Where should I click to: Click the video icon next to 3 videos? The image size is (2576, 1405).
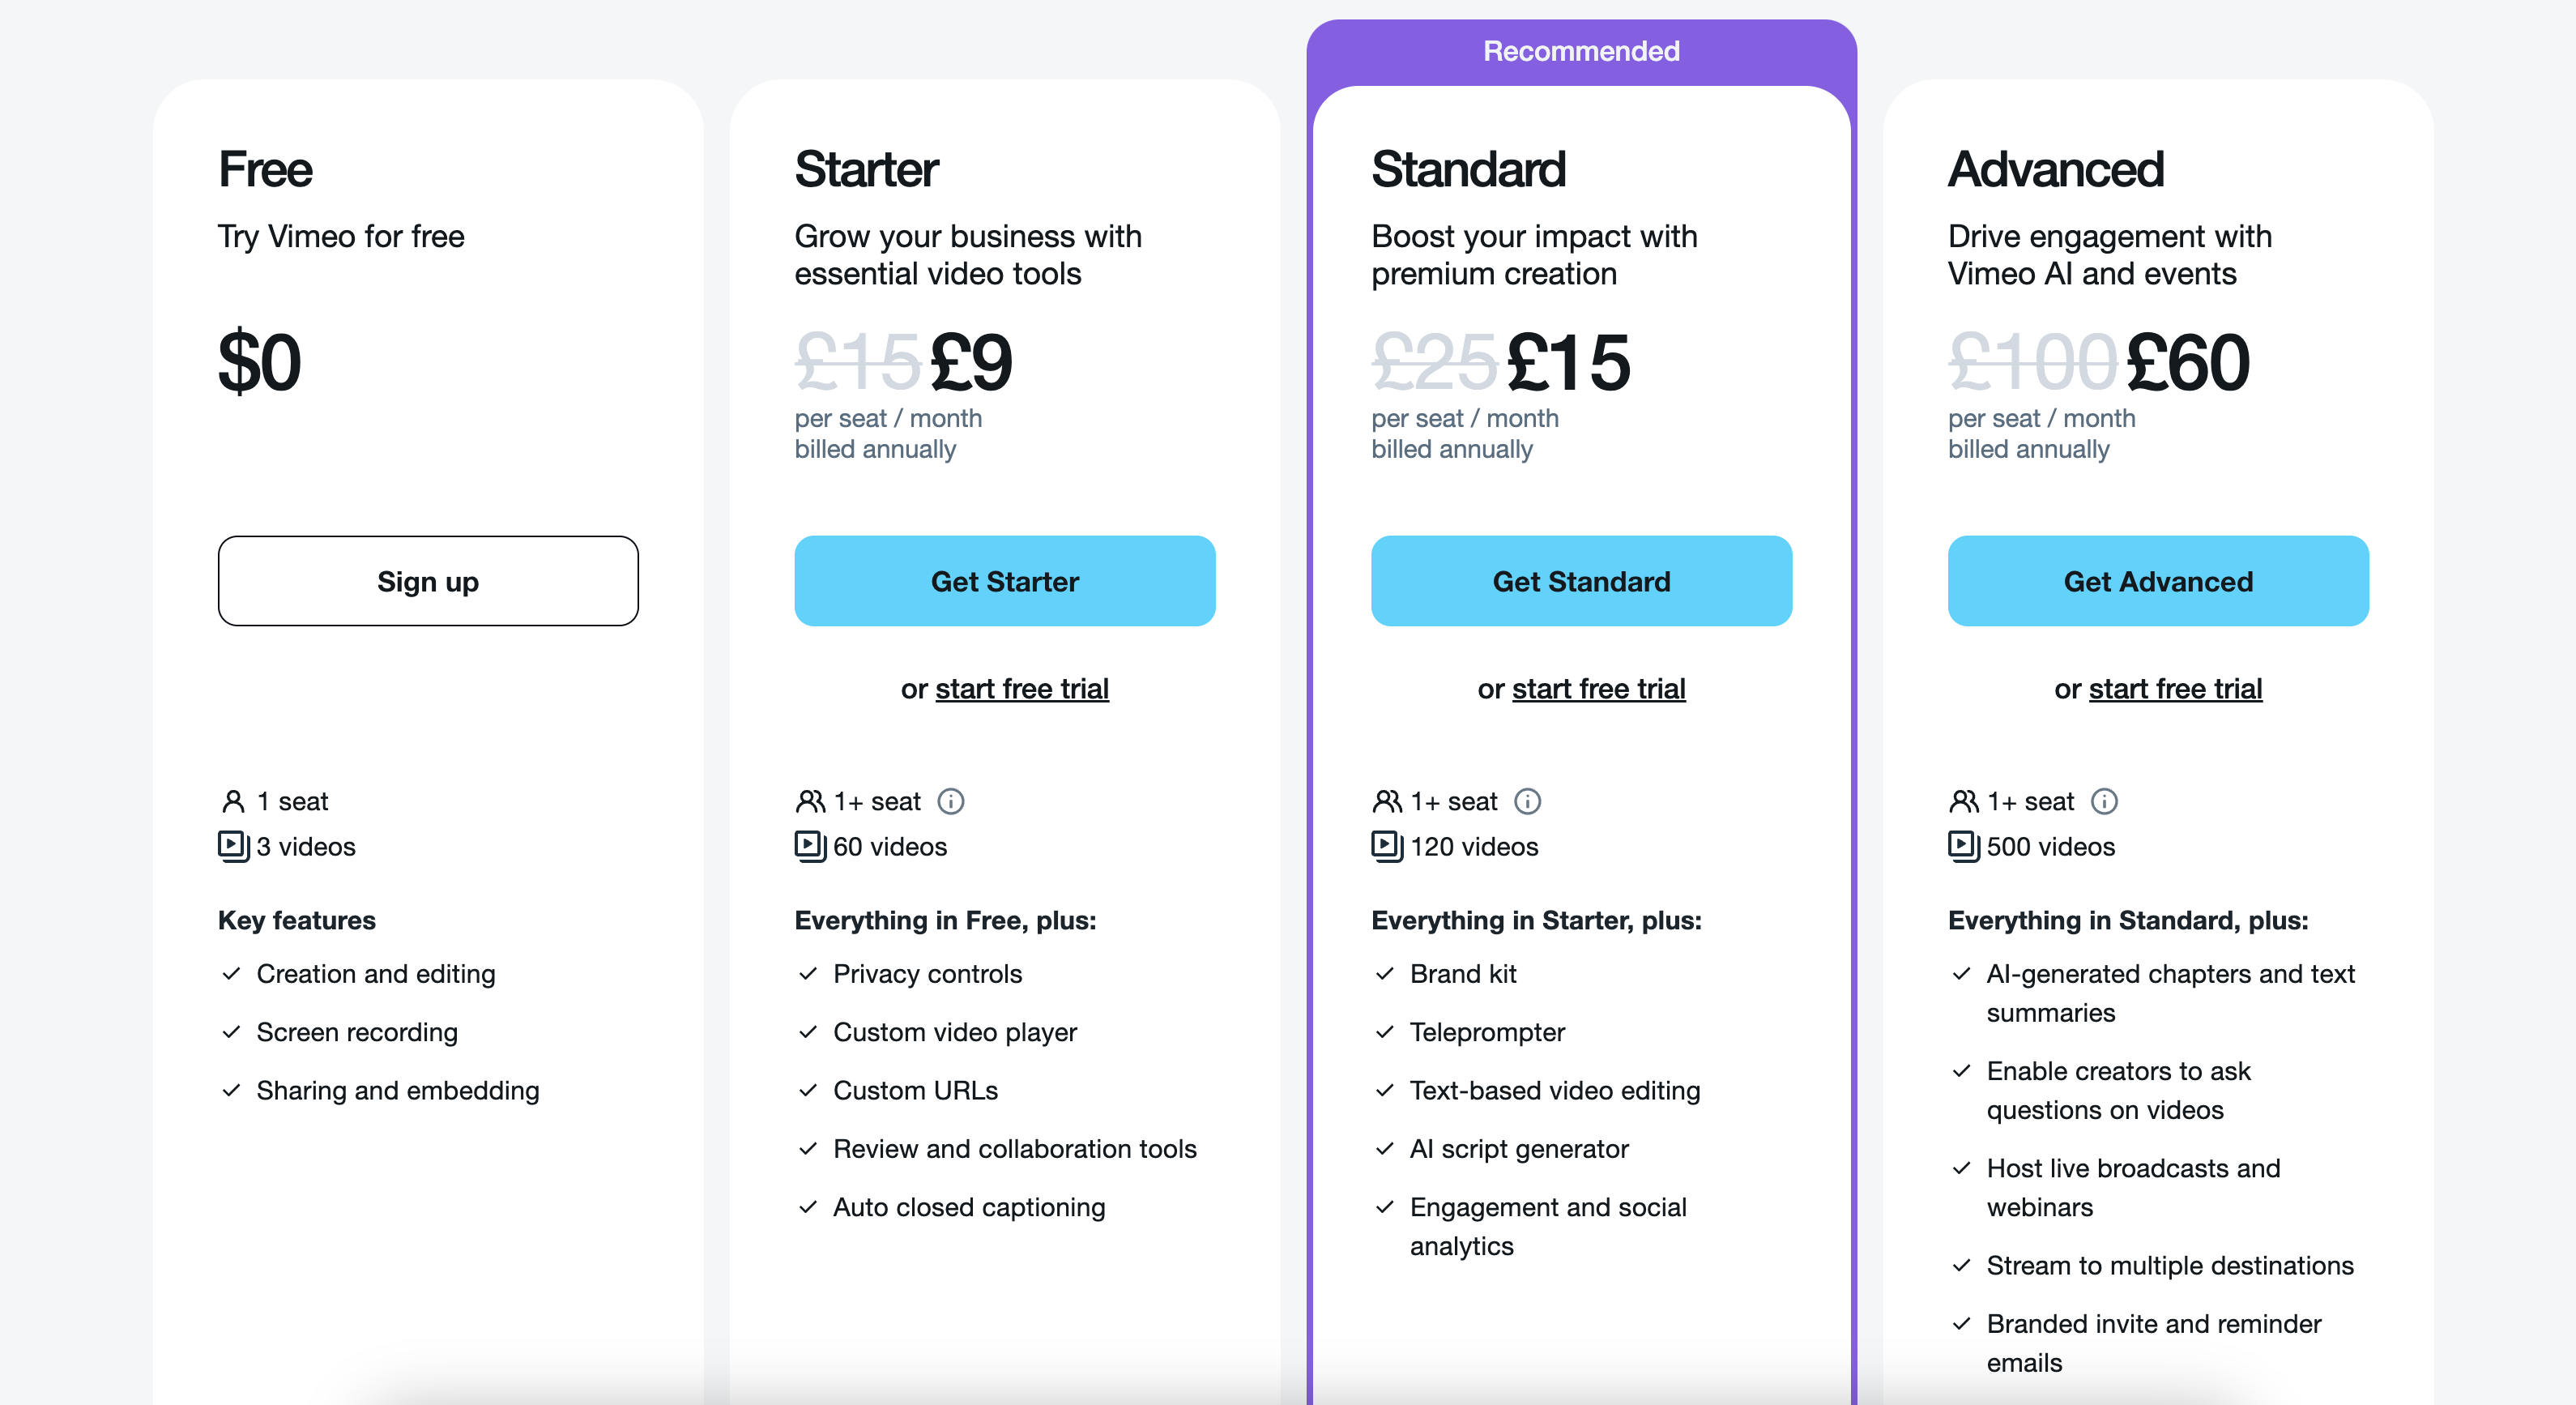pos(233,846)
